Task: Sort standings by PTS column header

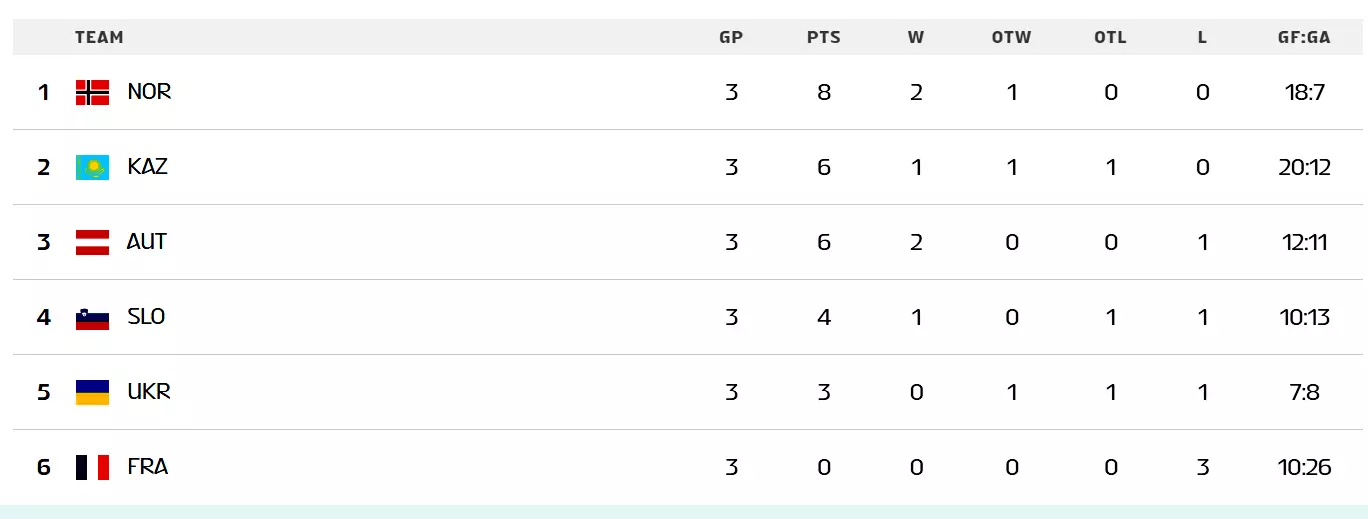Action: (x=823, y=38)
